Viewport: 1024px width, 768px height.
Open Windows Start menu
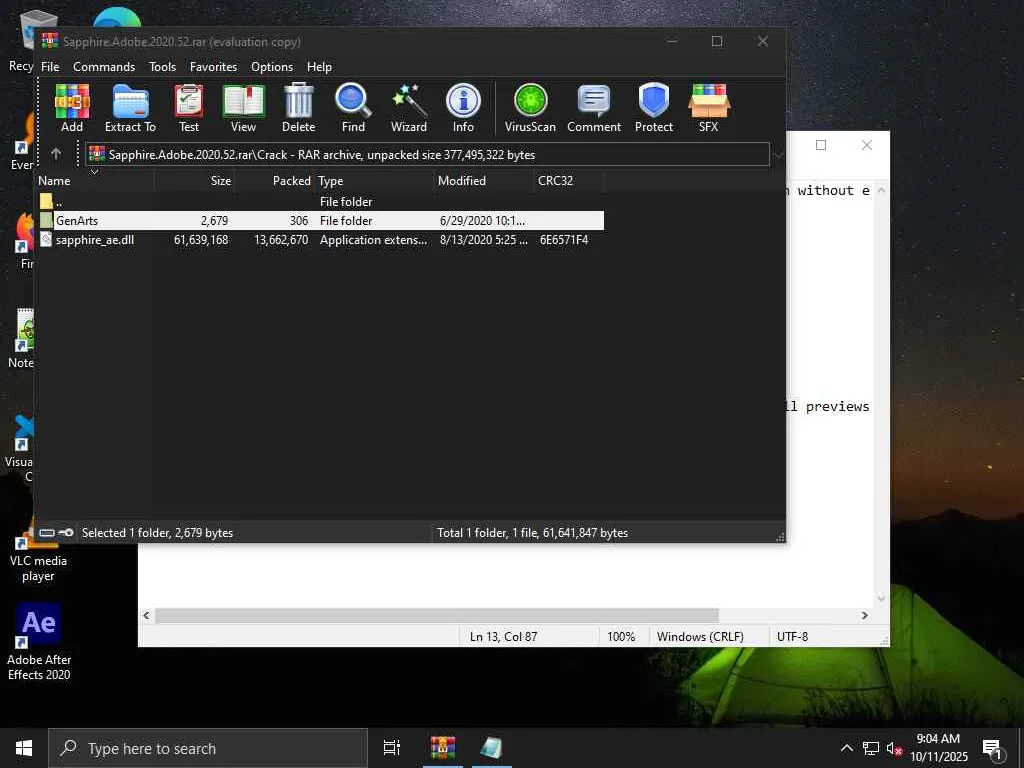(24, 748)
